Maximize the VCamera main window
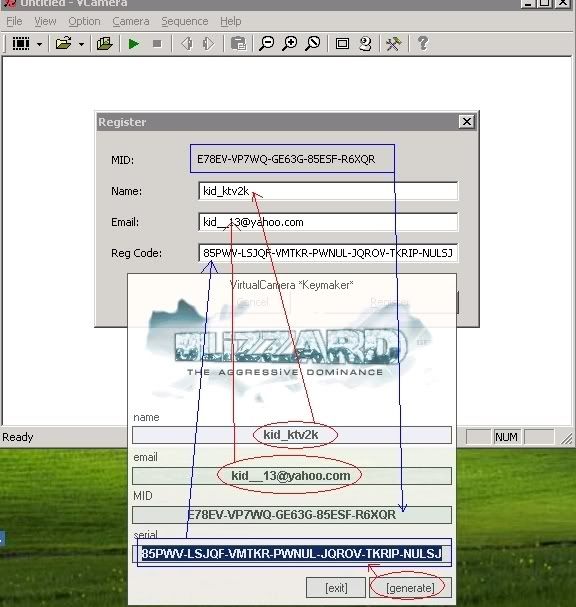The height and width of the screenshot is (607, 576). [x=545, y=3]
